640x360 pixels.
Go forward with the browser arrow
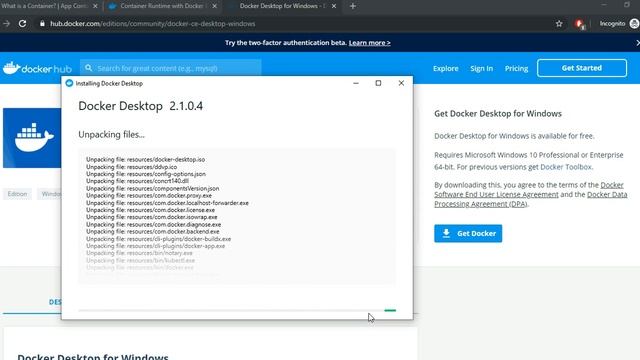7,24
